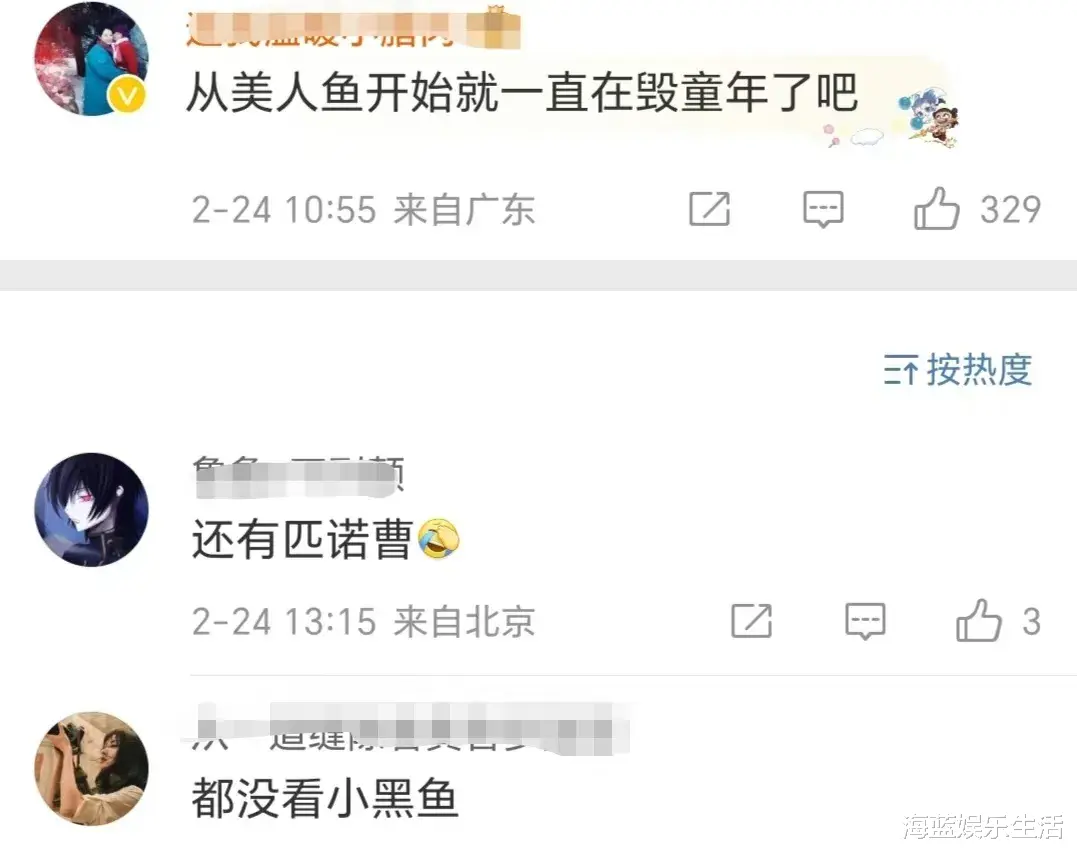Image resolution: width=1077 pixels, height=857 pixels.
Task: Select the comment text 从美人鱼开始就一直在毁童年了吧
Action: click(522, 93)
